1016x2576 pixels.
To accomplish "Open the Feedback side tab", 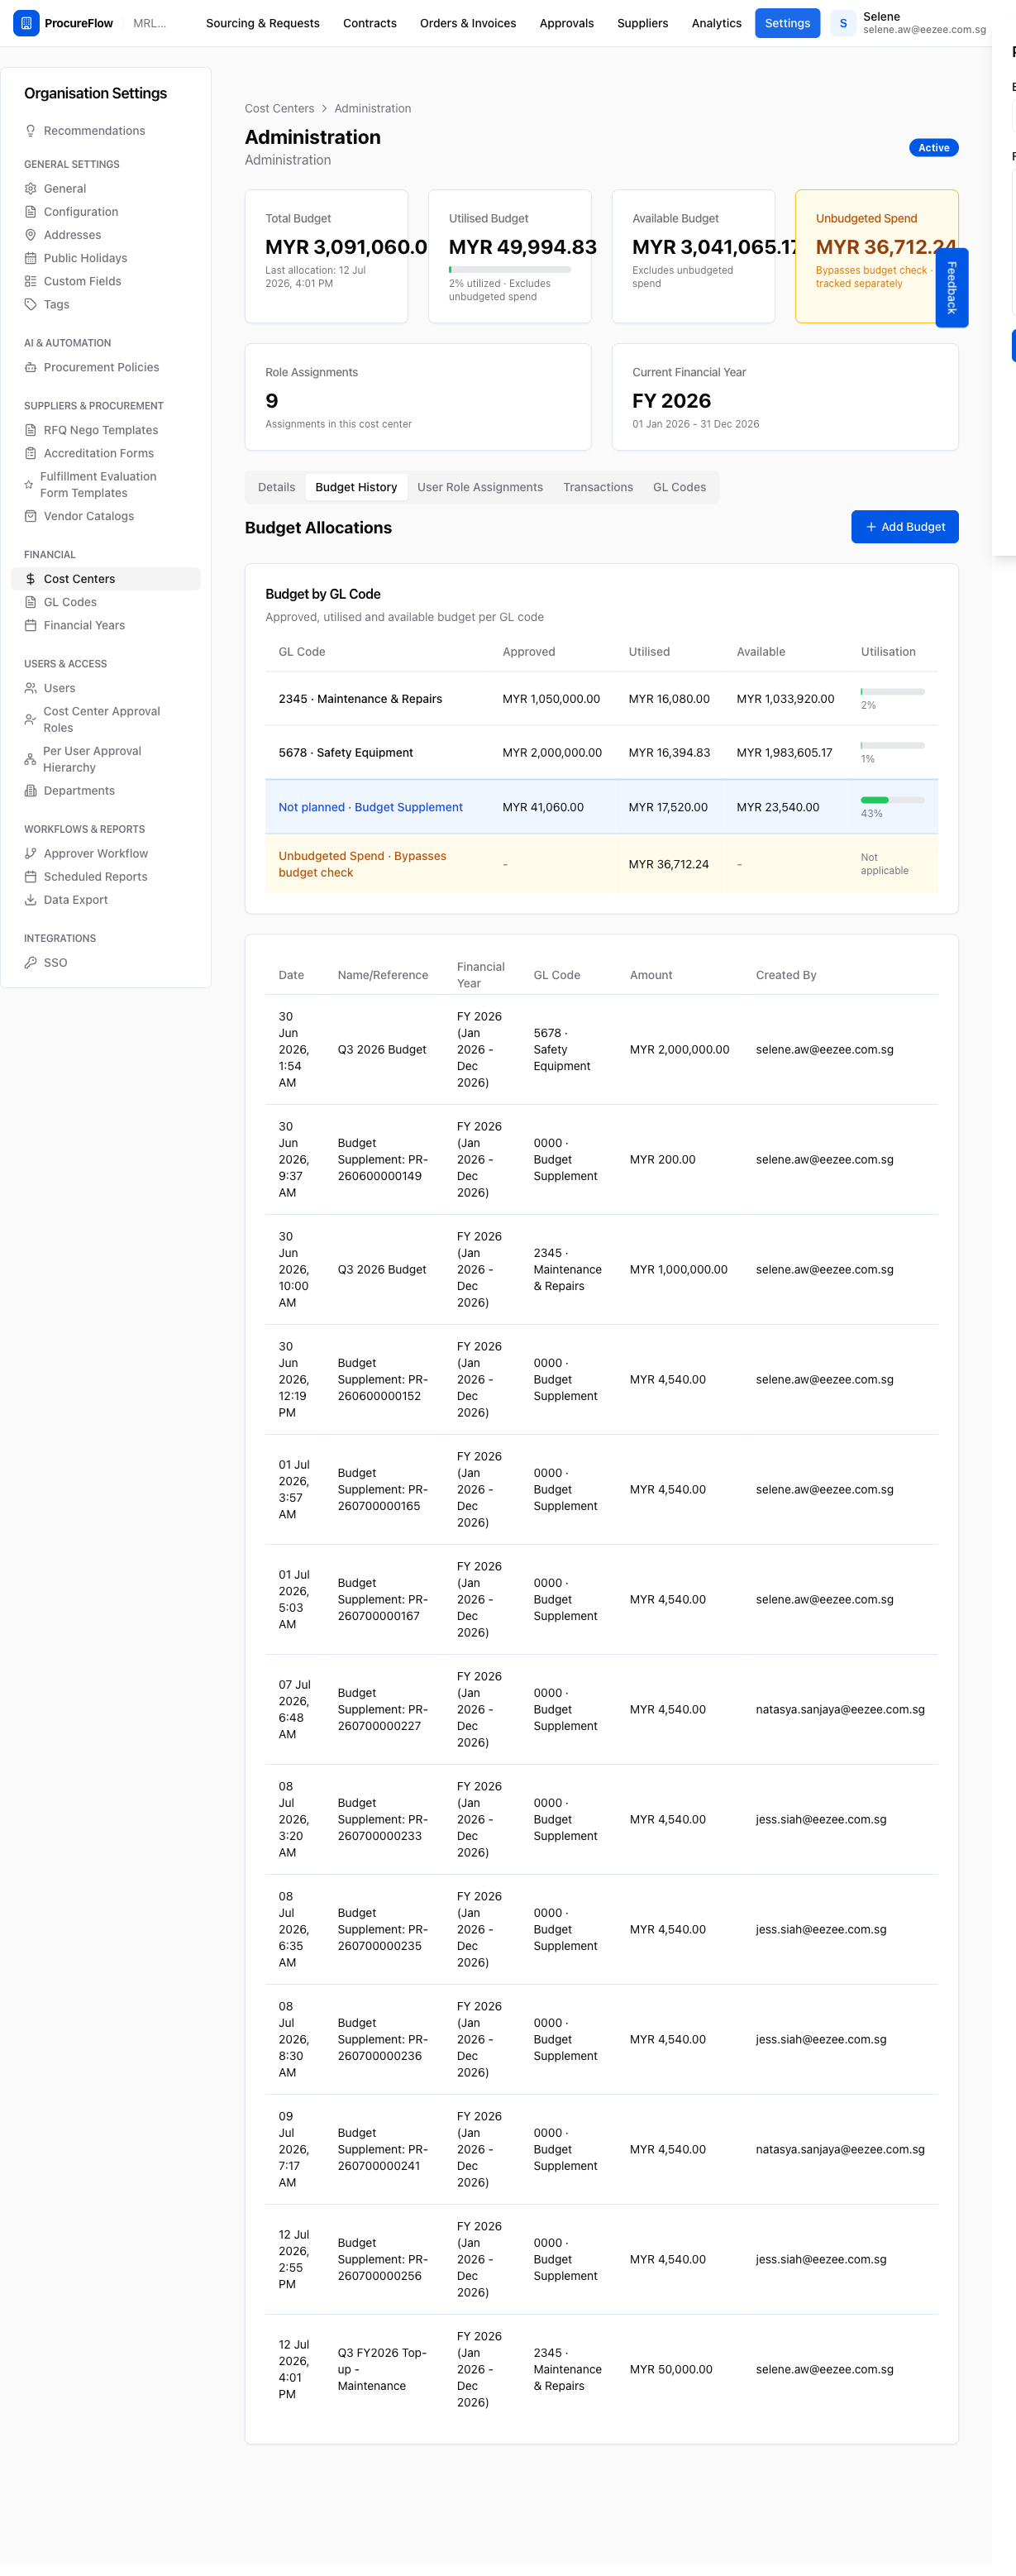I will pos(951,287).
